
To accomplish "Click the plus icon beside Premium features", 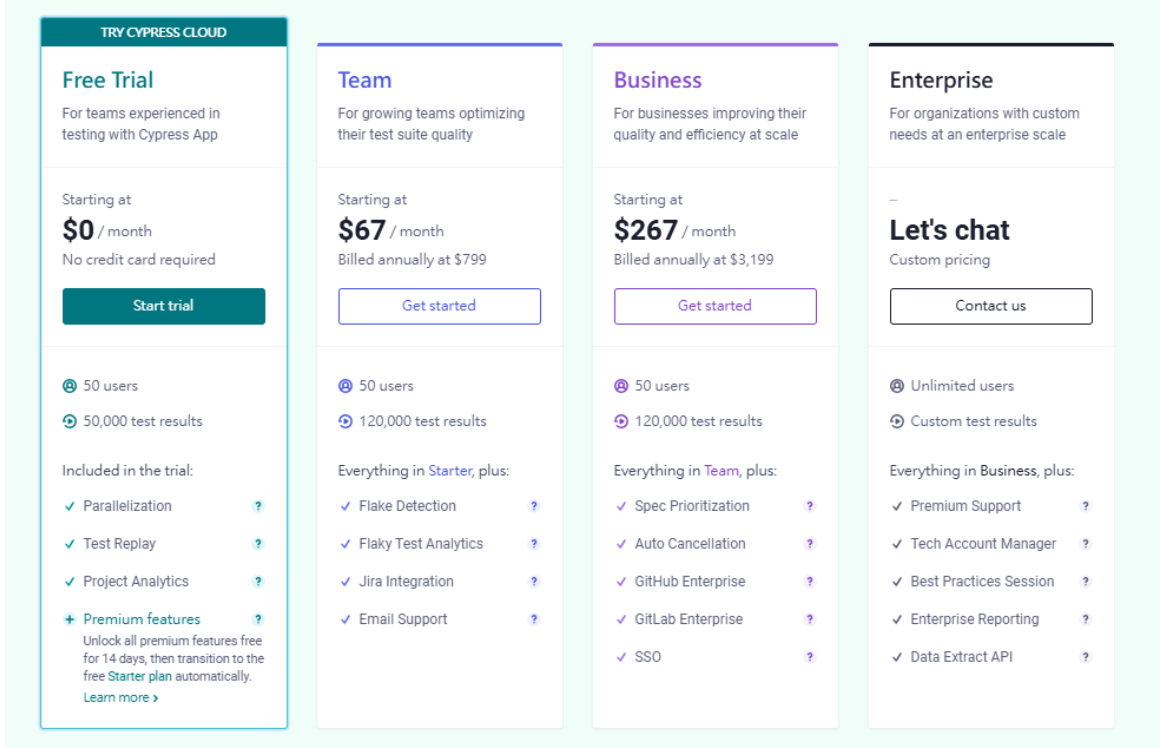I will [x=70, y=619].
